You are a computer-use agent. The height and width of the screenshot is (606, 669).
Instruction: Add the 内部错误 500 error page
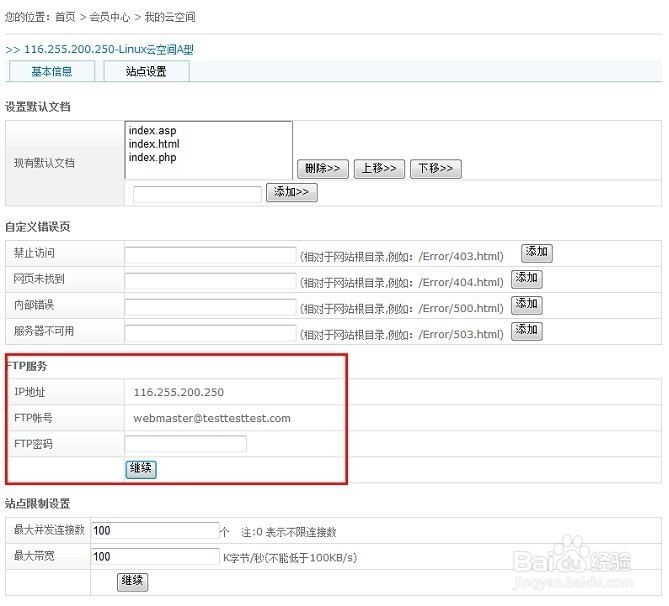527,305
